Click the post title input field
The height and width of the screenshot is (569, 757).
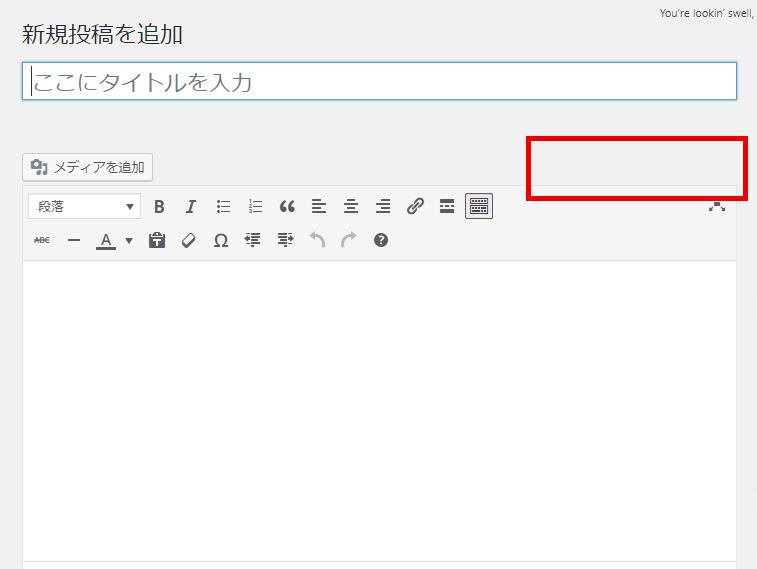pyautogui.click(x=379, y=82)
